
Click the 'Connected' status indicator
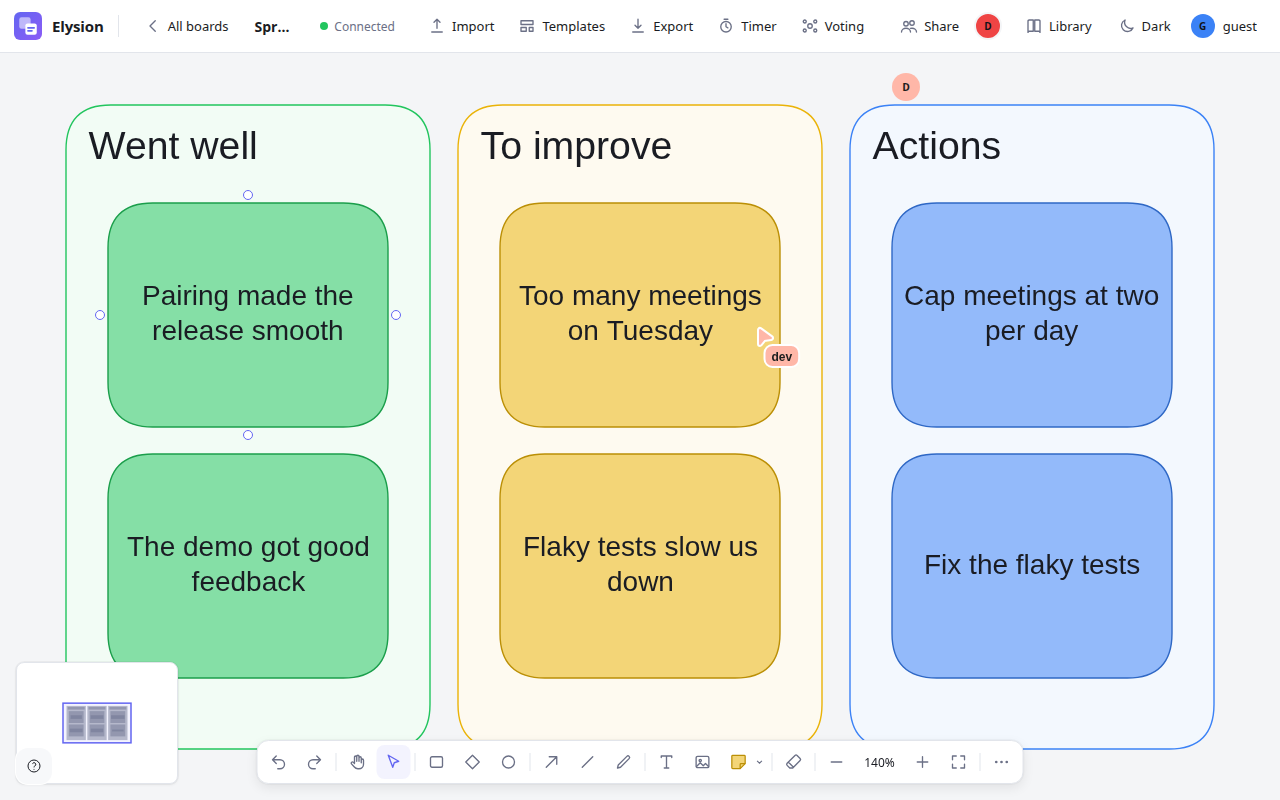[357, 26]
